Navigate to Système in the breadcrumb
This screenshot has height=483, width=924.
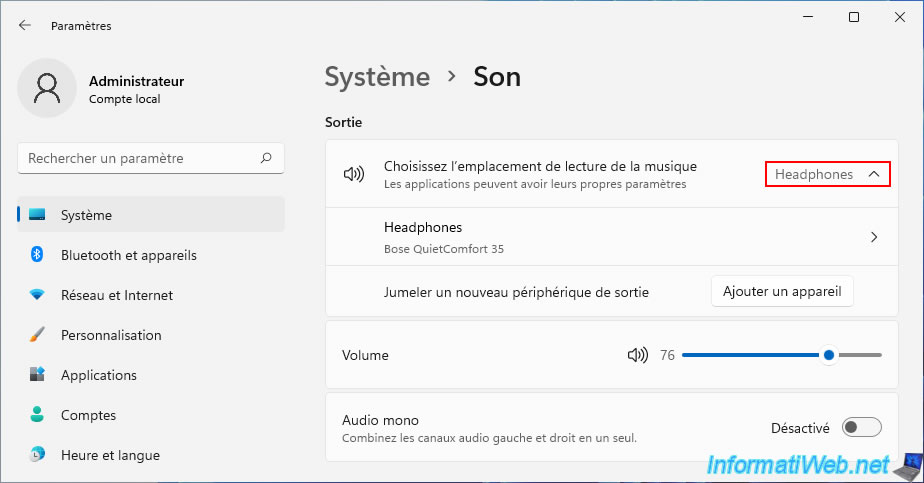coord(377,76)
